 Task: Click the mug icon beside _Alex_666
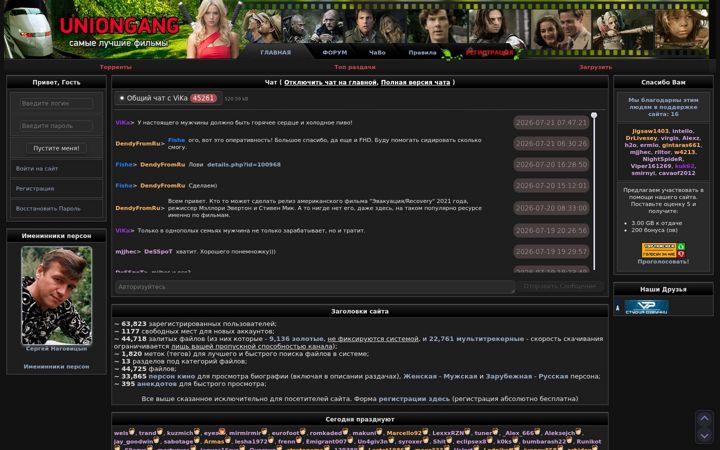pos(538,432)
